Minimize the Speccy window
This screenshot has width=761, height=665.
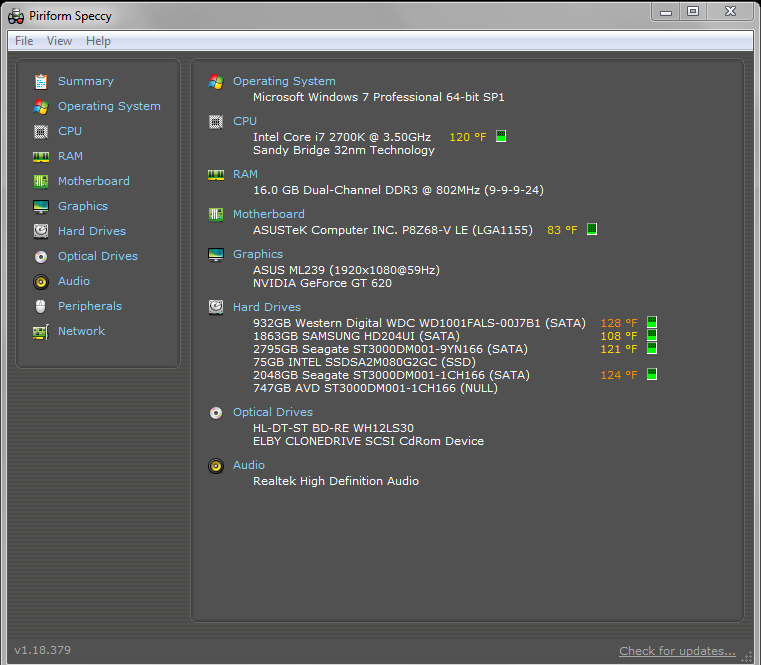click(x=666, y=11)
